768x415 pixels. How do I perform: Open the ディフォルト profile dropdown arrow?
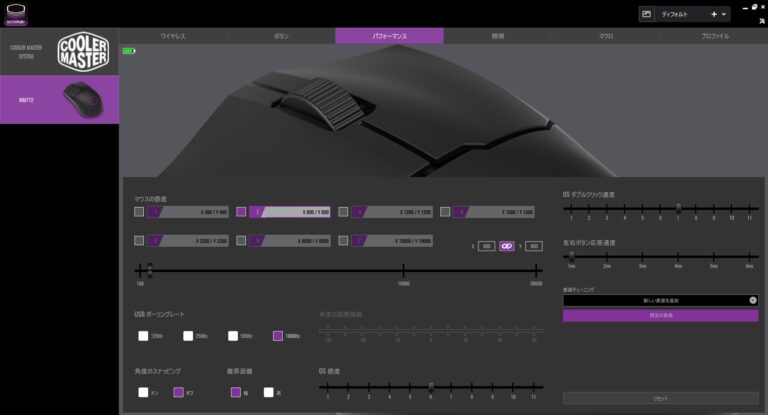[724, 14]
